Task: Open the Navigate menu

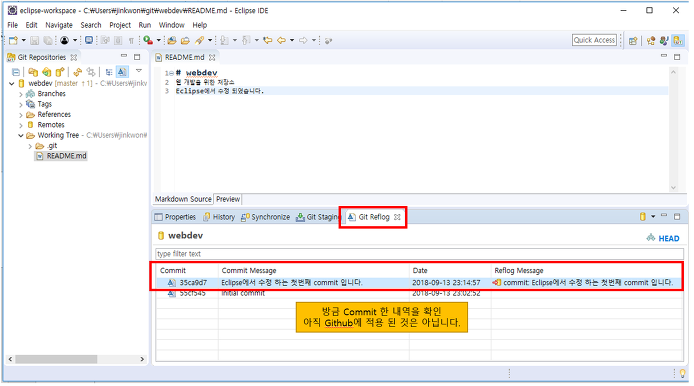Action: [x=59, y=25]
